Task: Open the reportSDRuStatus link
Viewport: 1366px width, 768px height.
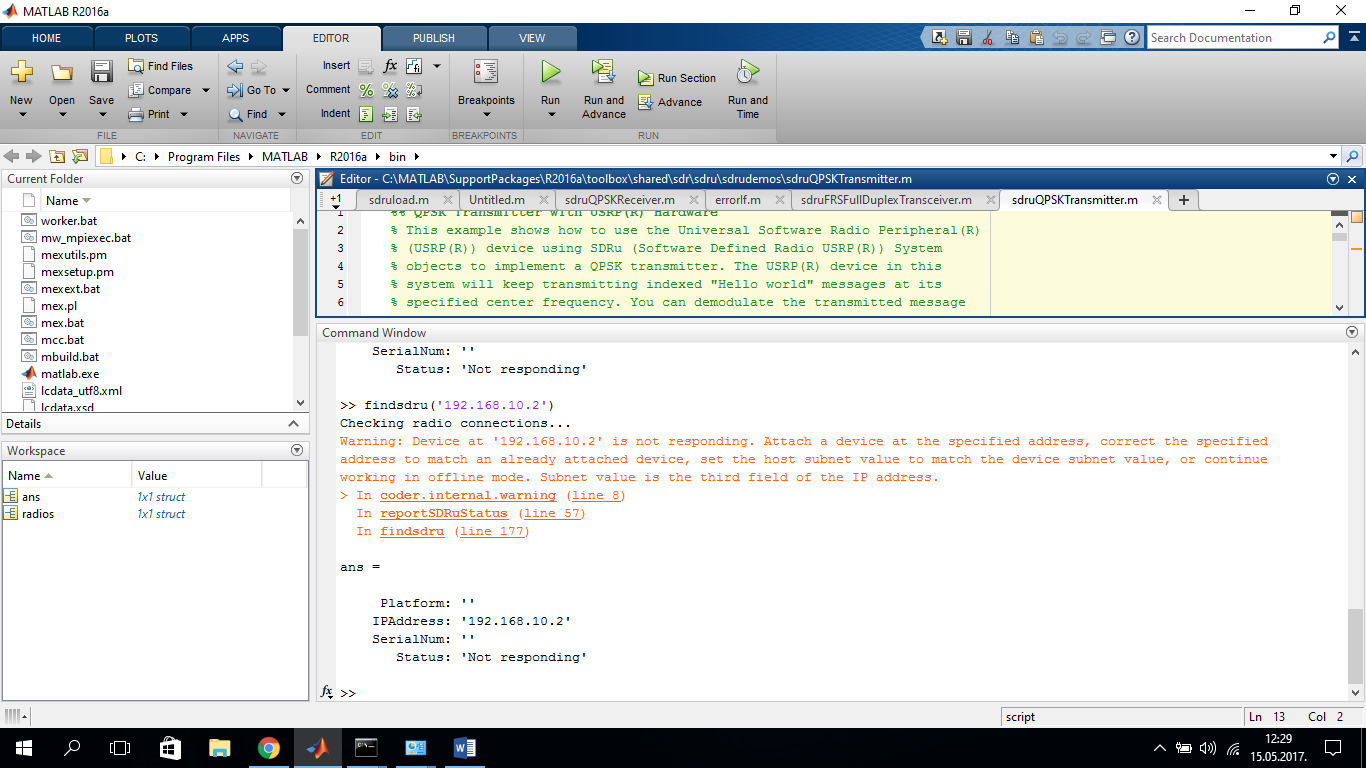Action: [444, 513]
